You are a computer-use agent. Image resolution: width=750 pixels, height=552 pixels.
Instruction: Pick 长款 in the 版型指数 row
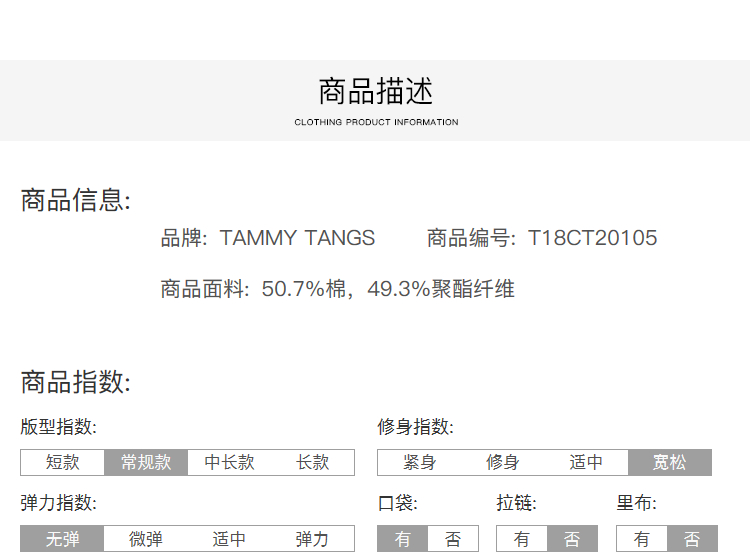tap(313, 462)
